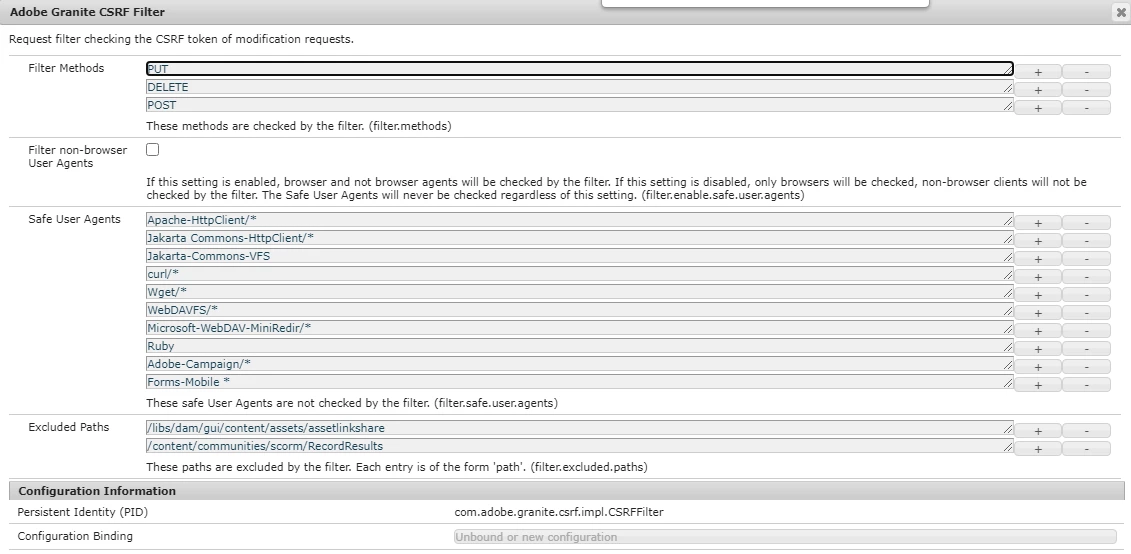Remove the DELETE filter method entry
1131x554 pixels.
(x=1086, y=89)
